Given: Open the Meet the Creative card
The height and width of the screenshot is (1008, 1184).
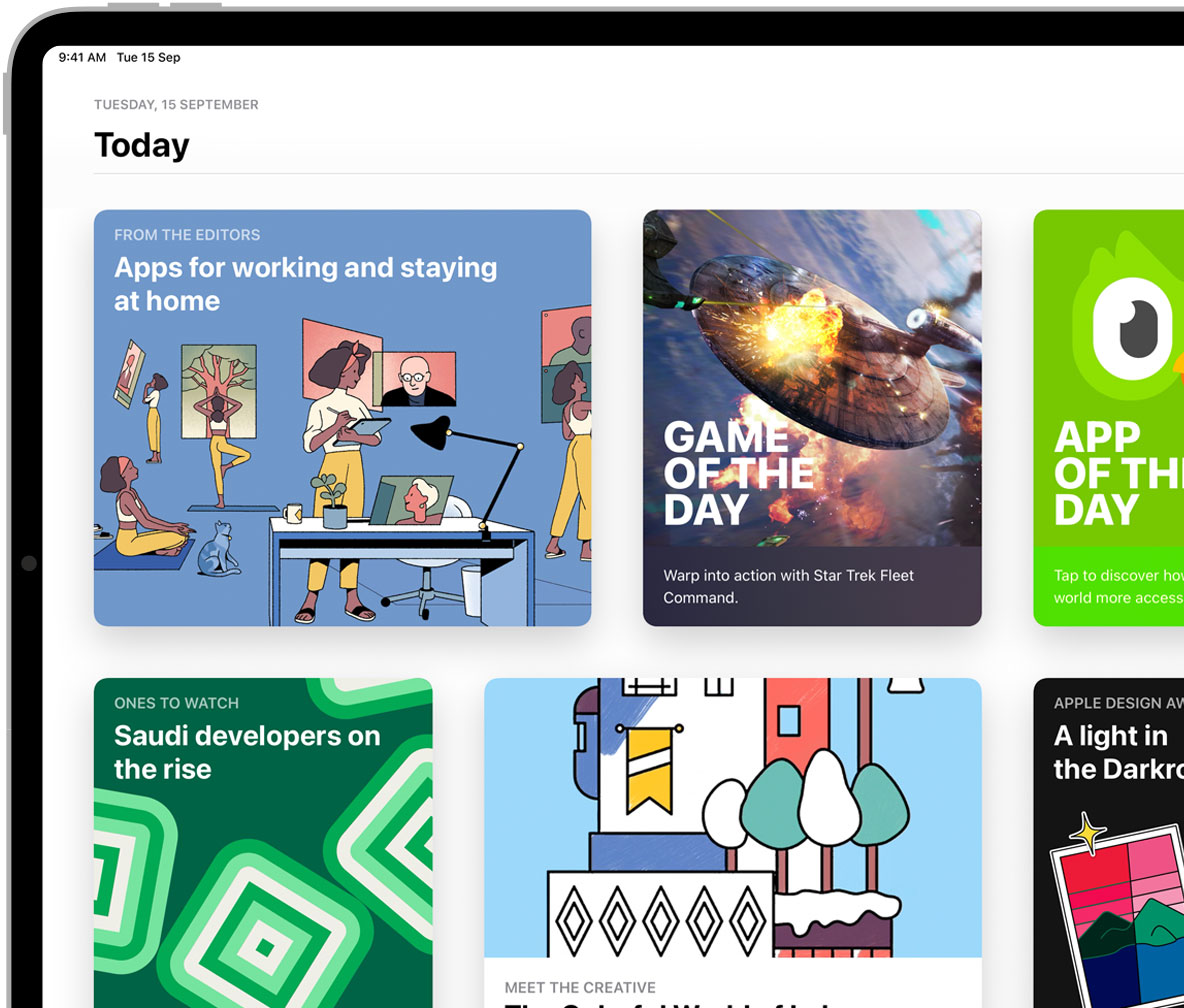Looking at the screenshot, I should 732,843.
